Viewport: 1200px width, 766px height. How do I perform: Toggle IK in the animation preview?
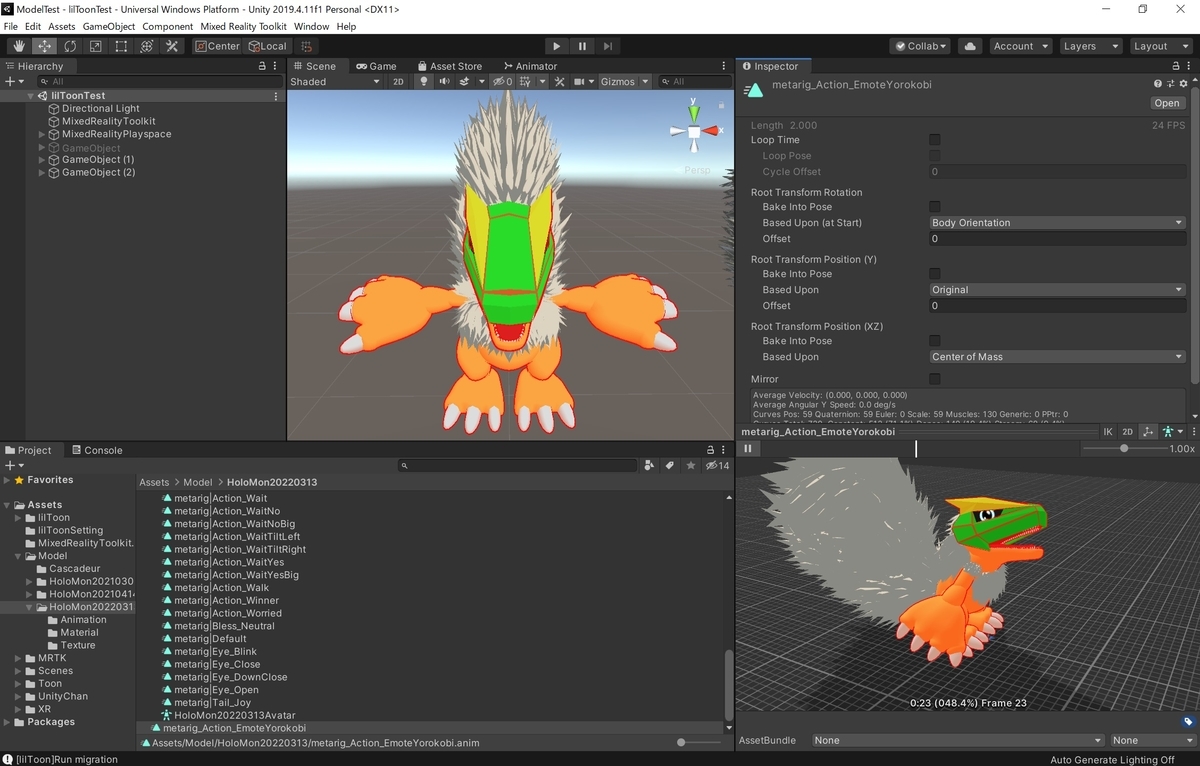tap(1108, 432)
